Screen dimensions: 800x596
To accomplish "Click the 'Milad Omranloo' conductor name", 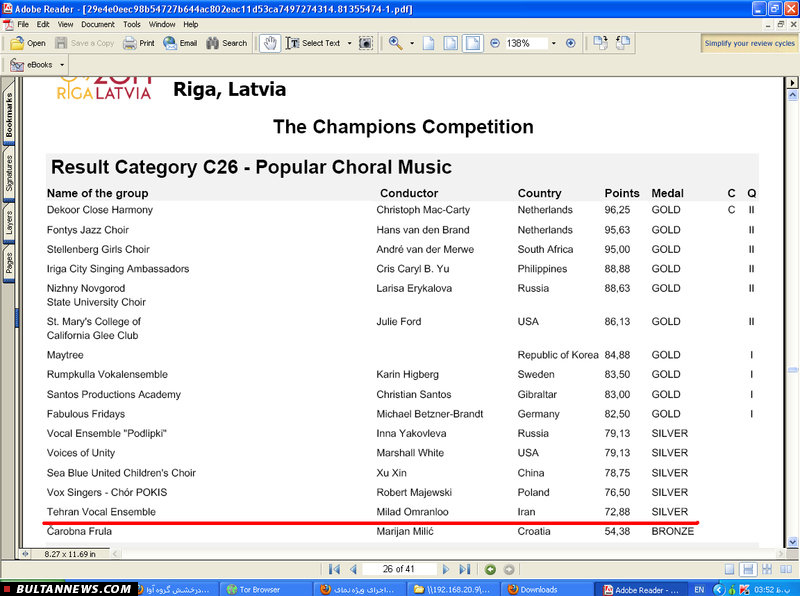I will tap(412, 512).
